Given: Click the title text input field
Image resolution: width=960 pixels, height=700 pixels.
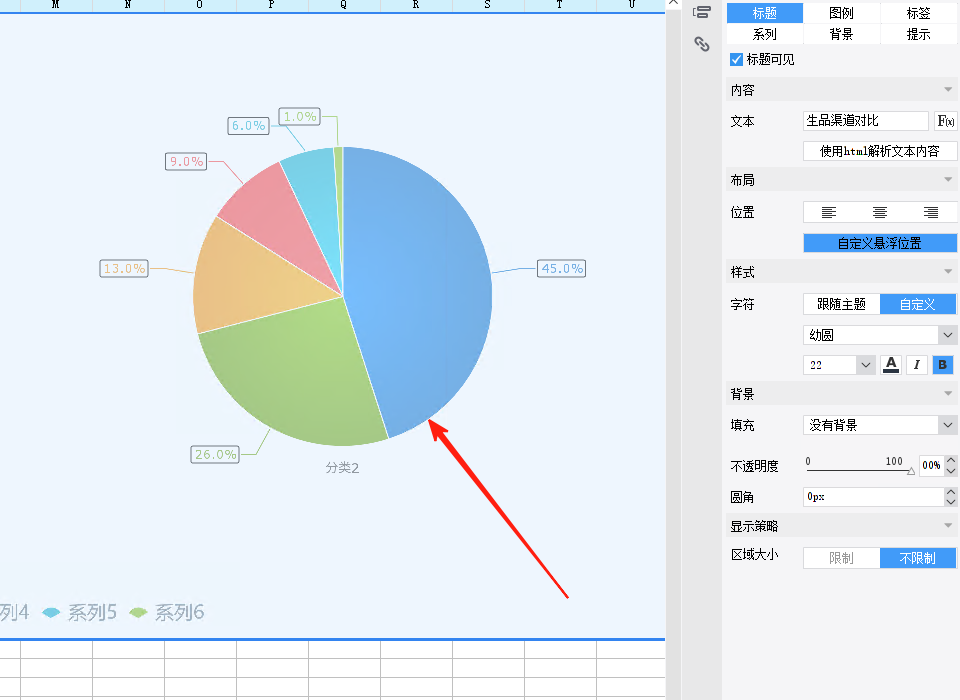Looking at the screenshot, I should pyautogui.click(x=866, y=121).
